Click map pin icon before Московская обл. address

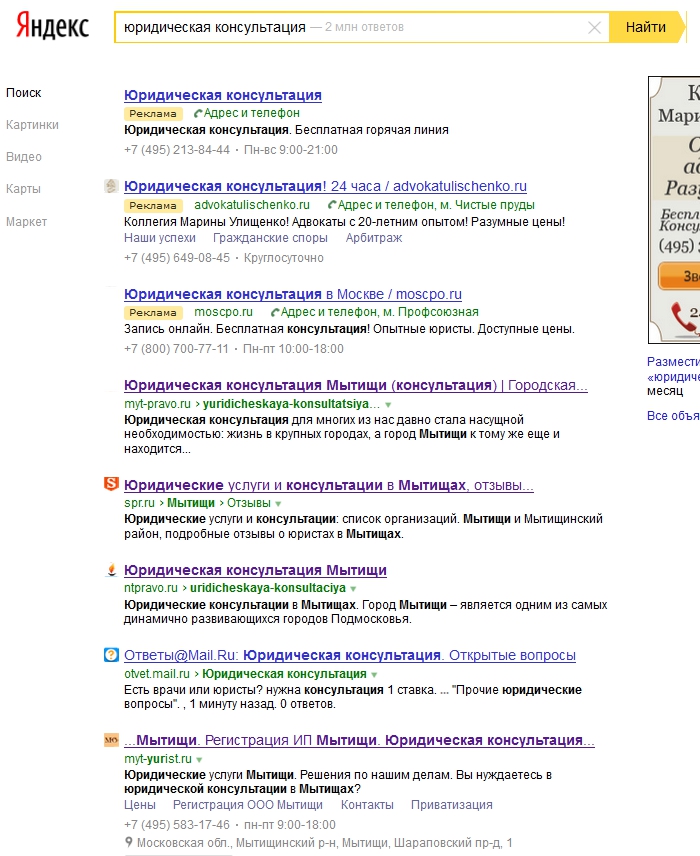coord(129,842)
